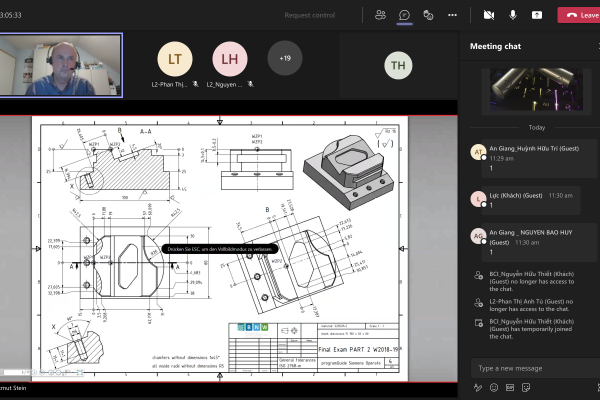This screenshot has height=400, width=600.
Task: Select the LH participant avatar
Action: (x=230, y=59)
